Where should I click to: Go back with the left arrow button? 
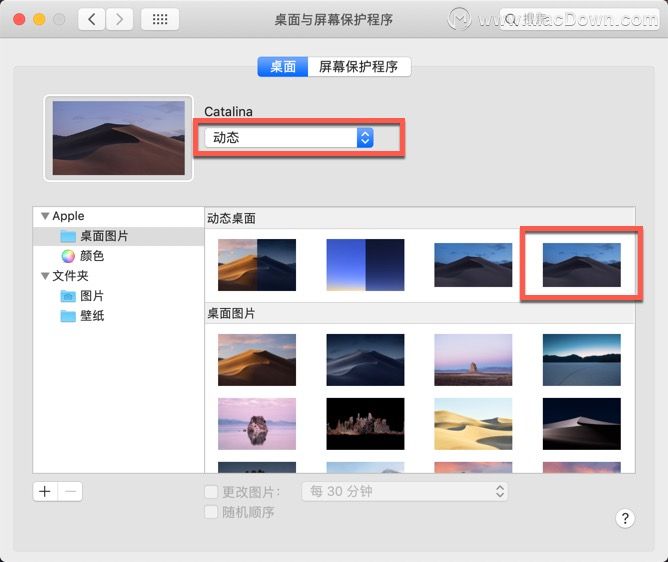tap(92, 19)
